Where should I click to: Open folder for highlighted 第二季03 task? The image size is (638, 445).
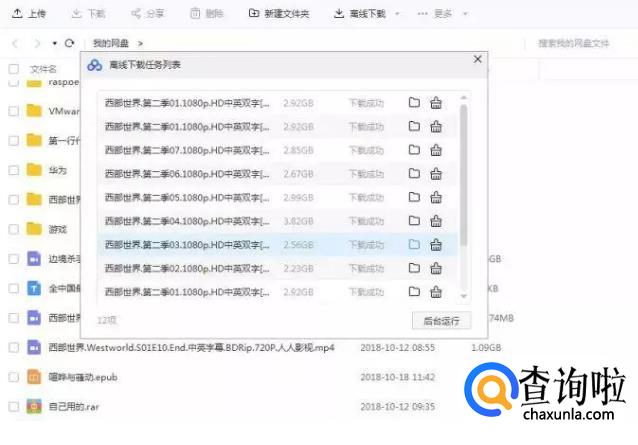tap(414, 244)
